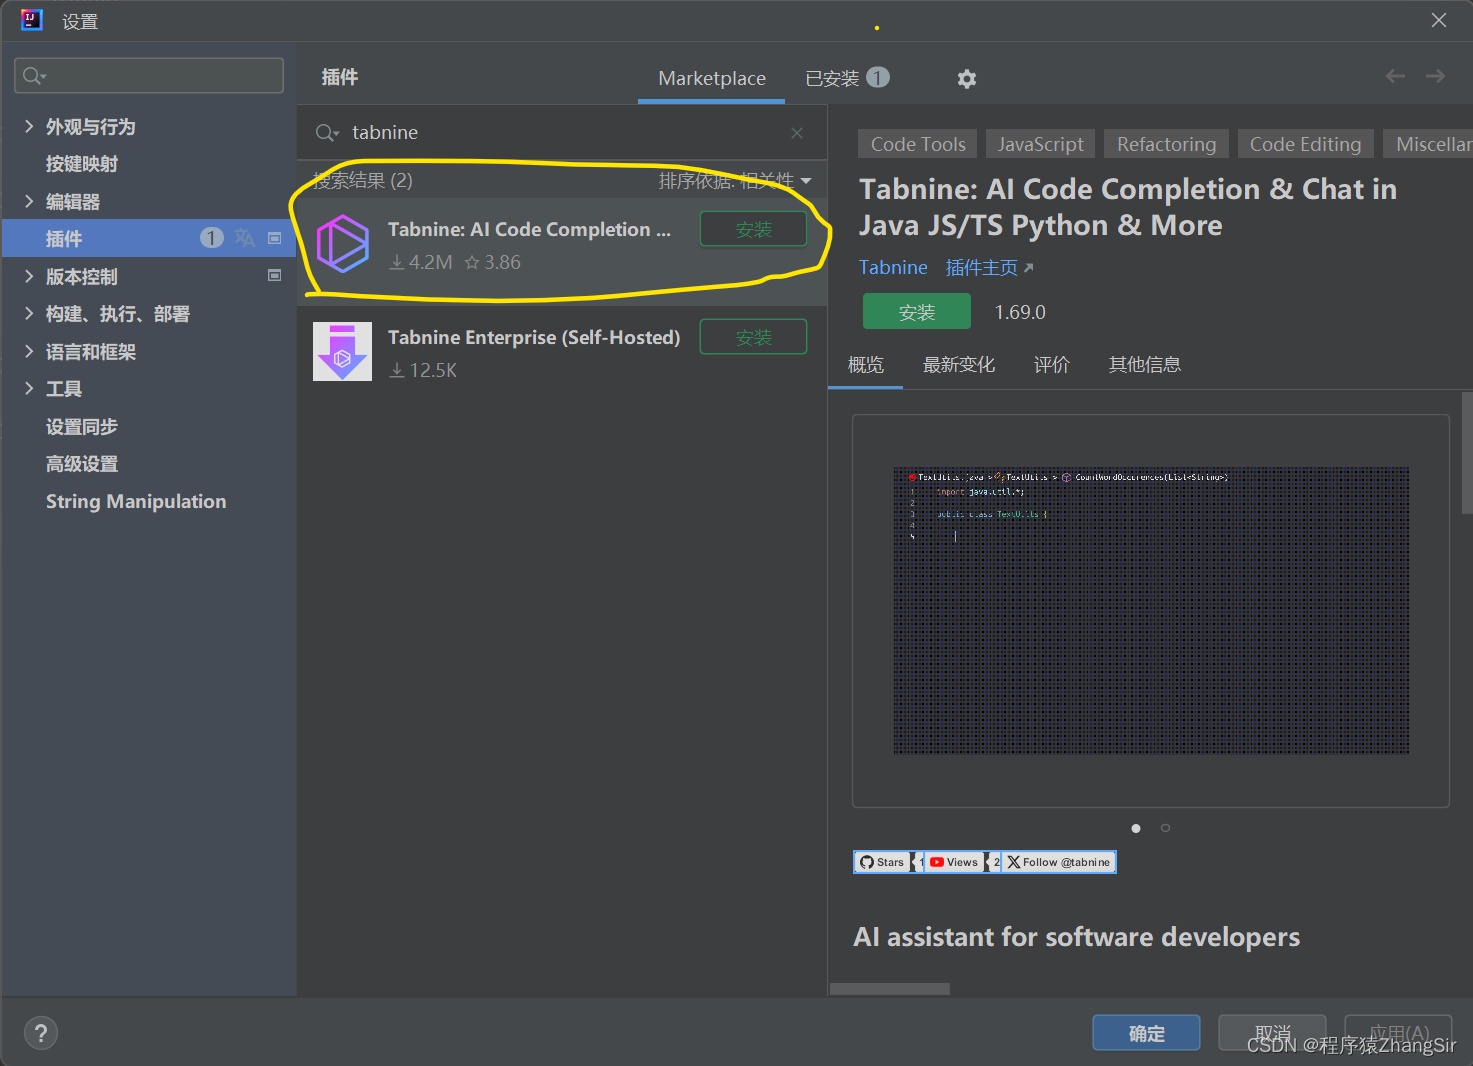Image resolution: width=1473 pixels, height=1066 pixels.
Task: Expand the 外观与行为 tree node
Action: coord(29,126)
